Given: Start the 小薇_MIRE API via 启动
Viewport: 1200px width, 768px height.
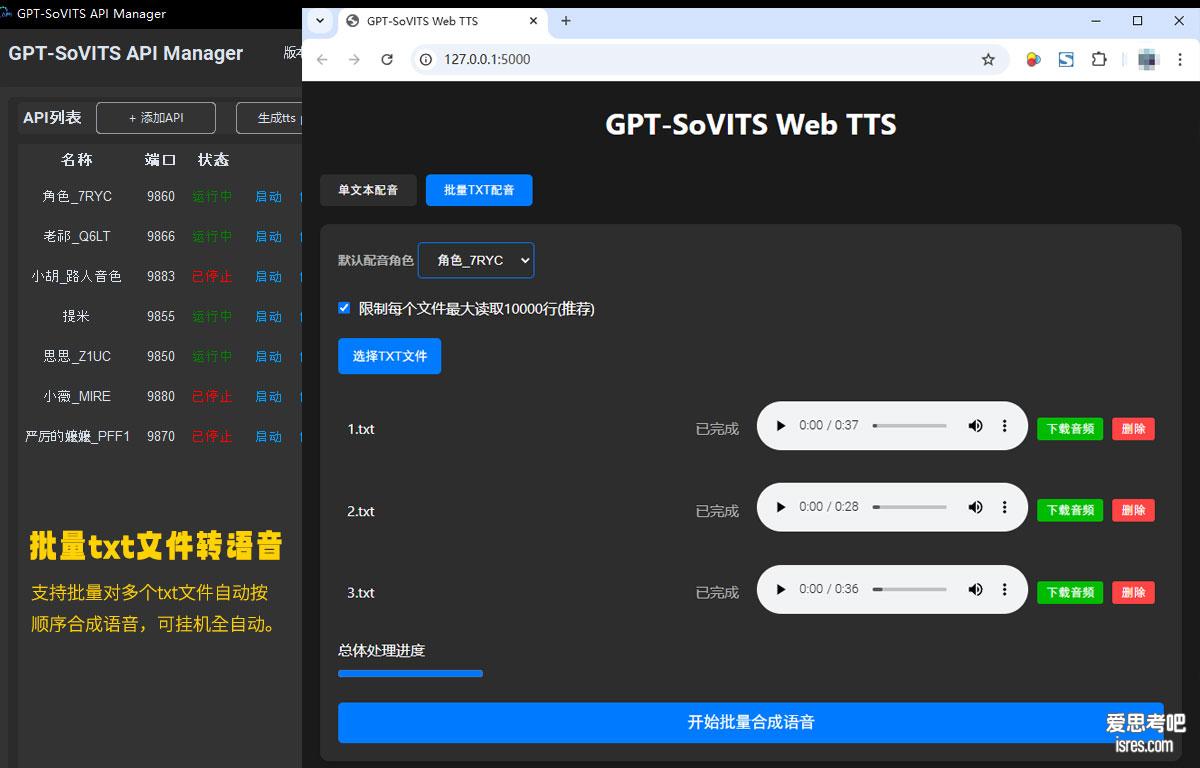Looking at the screenshot, I should pos(268,397).
